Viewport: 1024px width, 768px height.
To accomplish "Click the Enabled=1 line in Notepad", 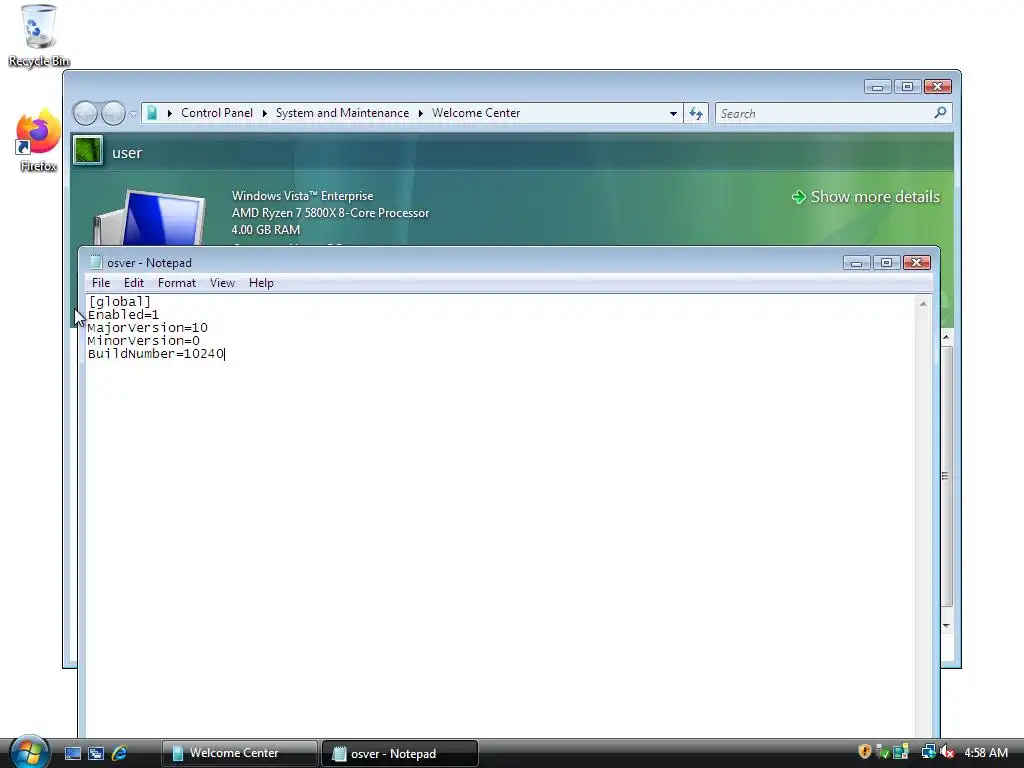I will pyautogui.click(x=123, y=315).
